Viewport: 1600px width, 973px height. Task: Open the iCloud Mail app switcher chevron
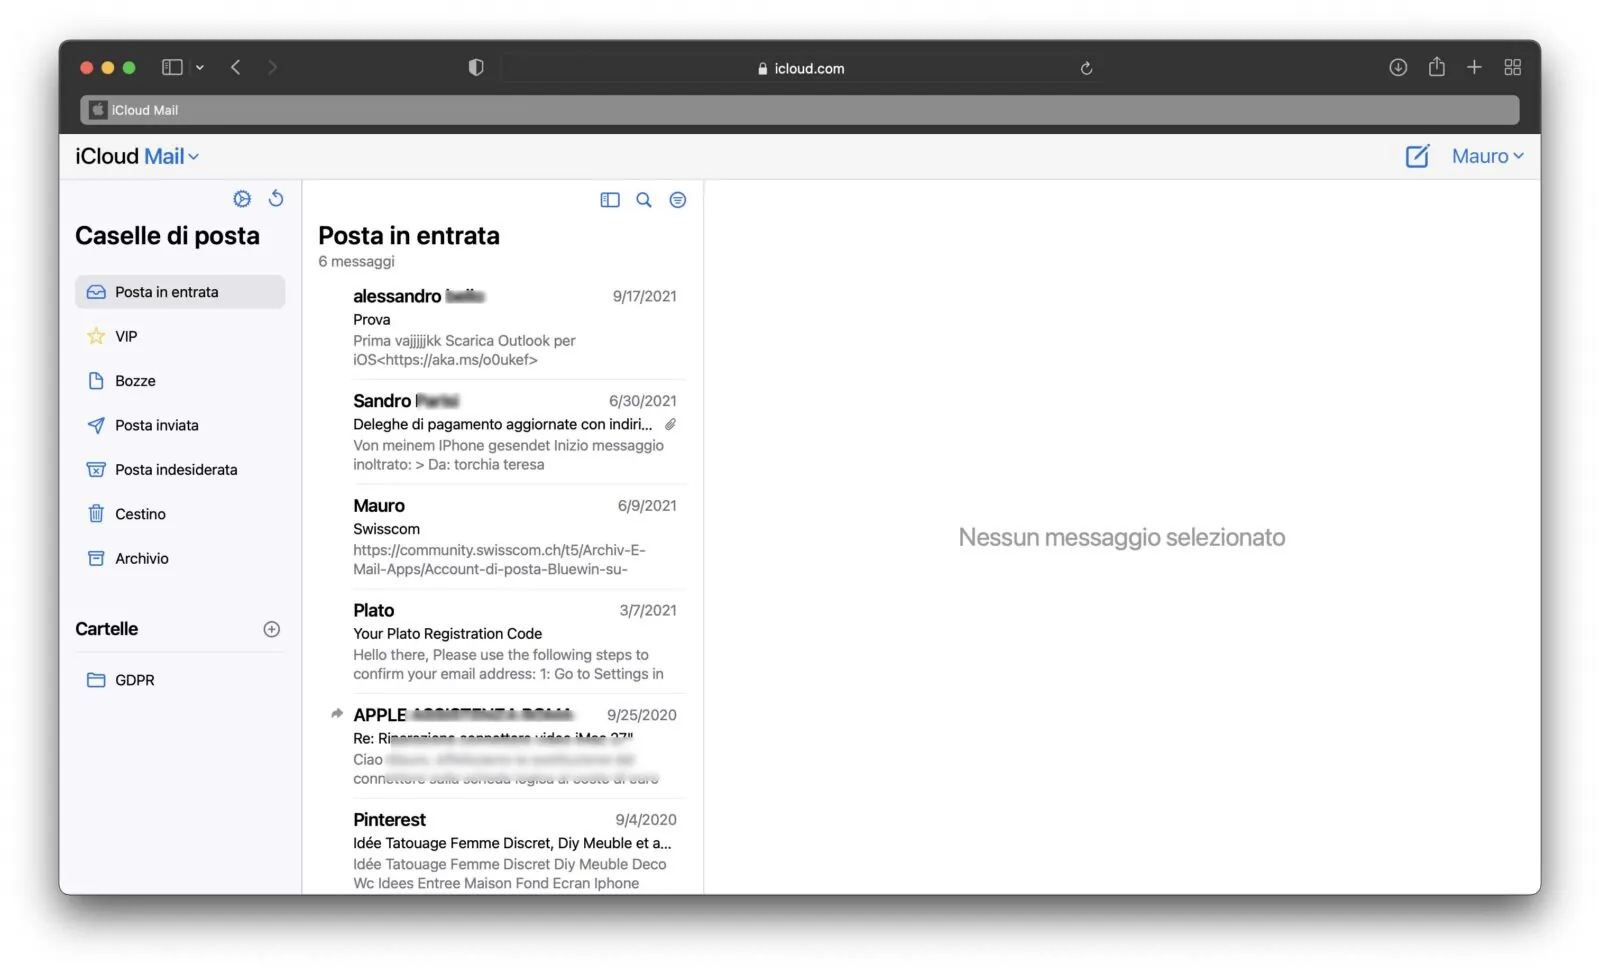tap(192, 156)
